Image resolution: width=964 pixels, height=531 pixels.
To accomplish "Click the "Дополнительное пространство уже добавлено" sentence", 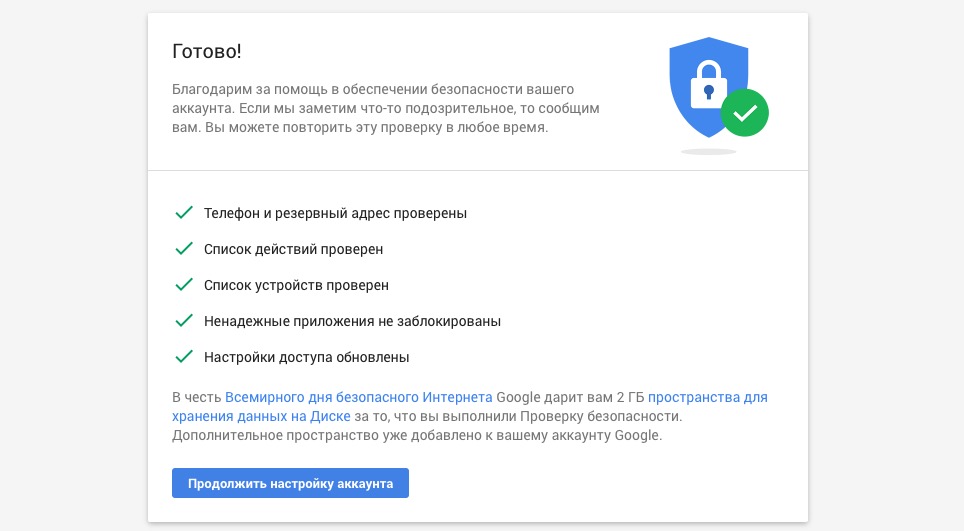I will coord(416,437).
